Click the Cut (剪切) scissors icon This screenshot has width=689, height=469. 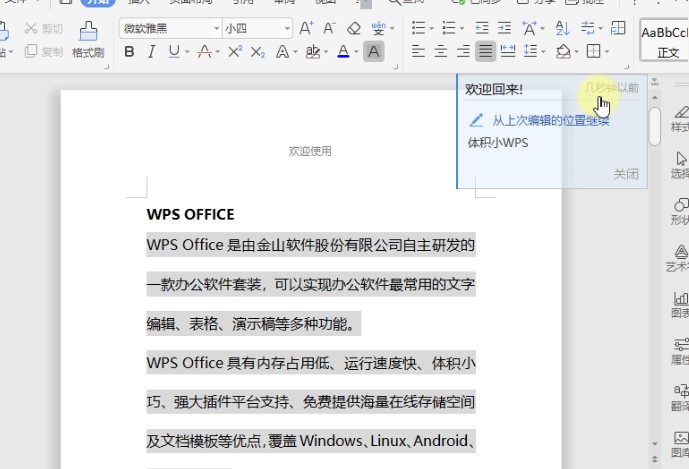(x=31, y=29)
